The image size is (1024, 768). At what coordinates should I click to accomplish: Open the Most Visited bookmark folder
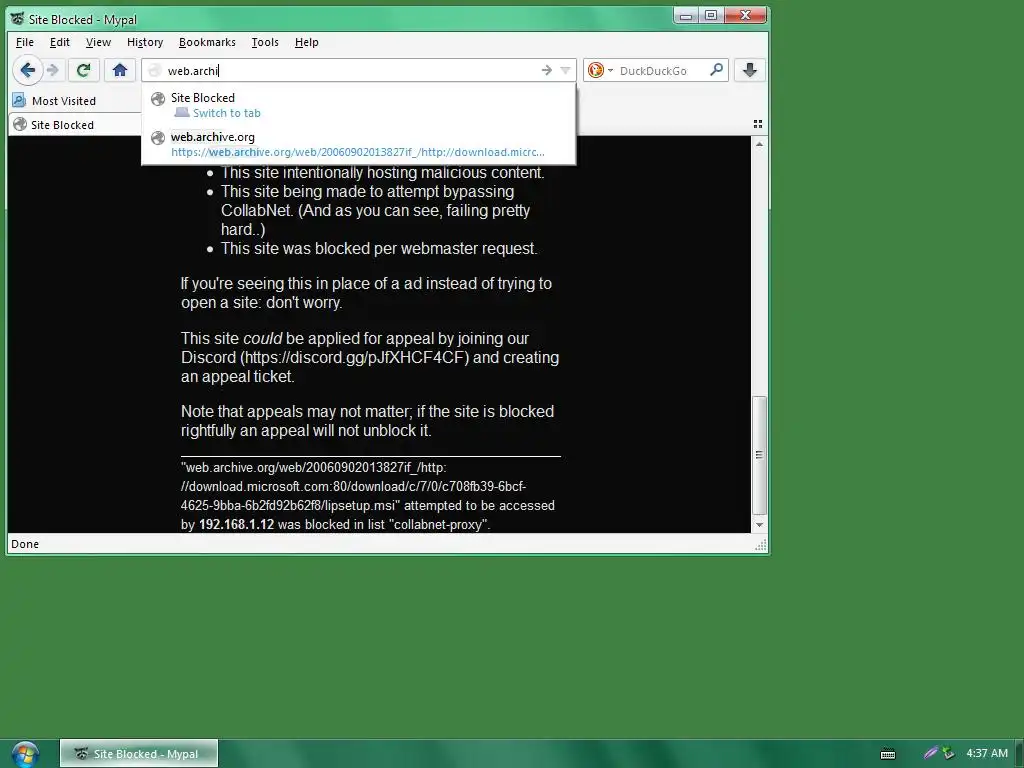(x=55, y=101)
